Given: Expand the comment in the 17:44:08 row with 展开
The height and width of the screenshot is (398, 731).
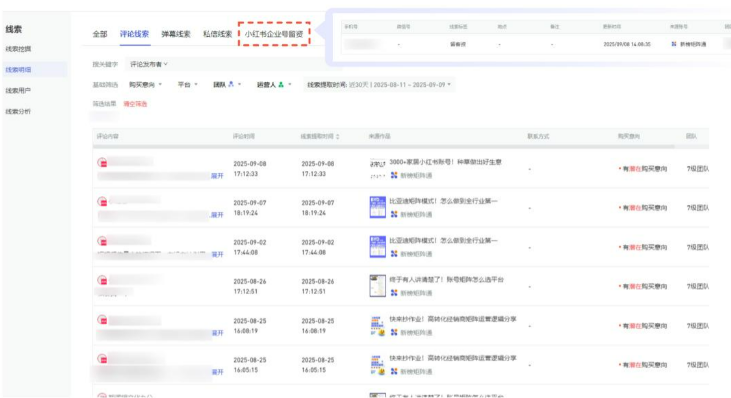Looking at the screenshot, I should click(x=217, y=254).
